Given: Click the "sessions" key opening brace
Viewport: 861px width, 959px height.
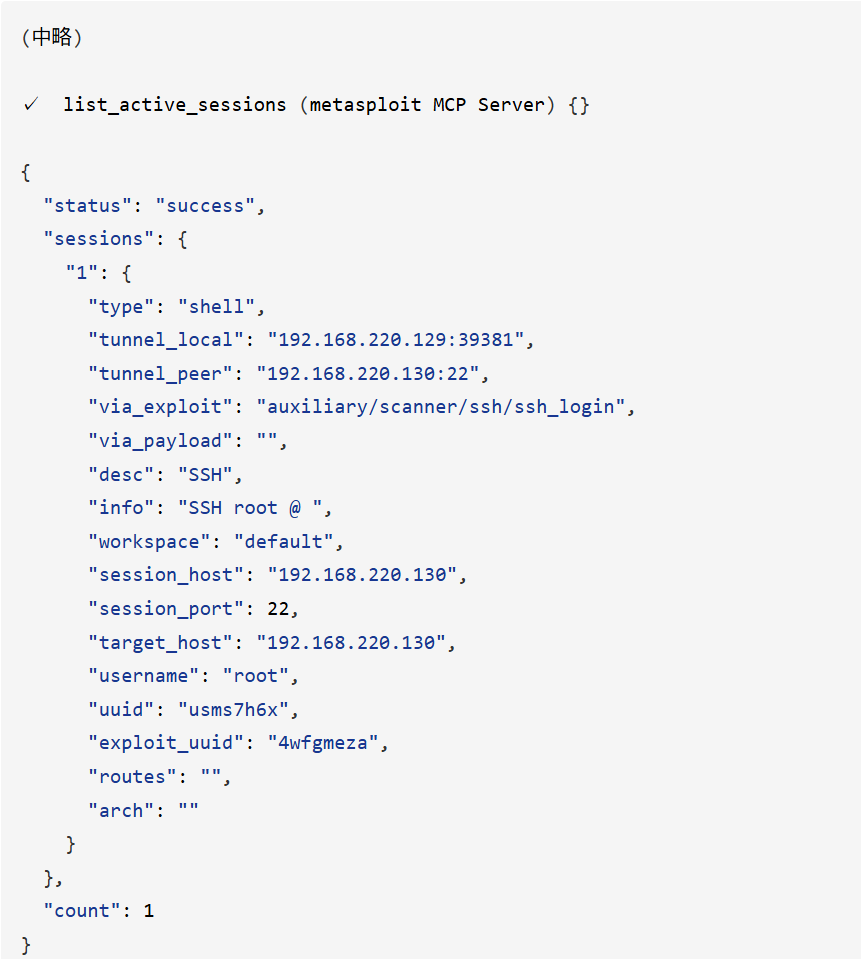Looking at the screenshot, I should (182, 239).
